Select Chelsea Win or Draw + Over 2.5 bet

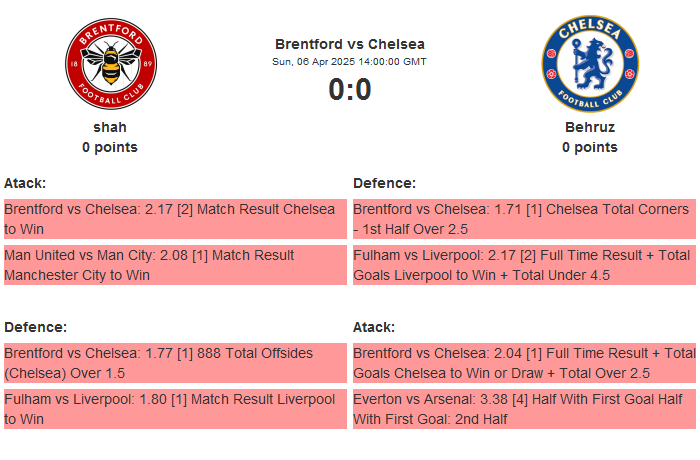(x=524, y=363)
